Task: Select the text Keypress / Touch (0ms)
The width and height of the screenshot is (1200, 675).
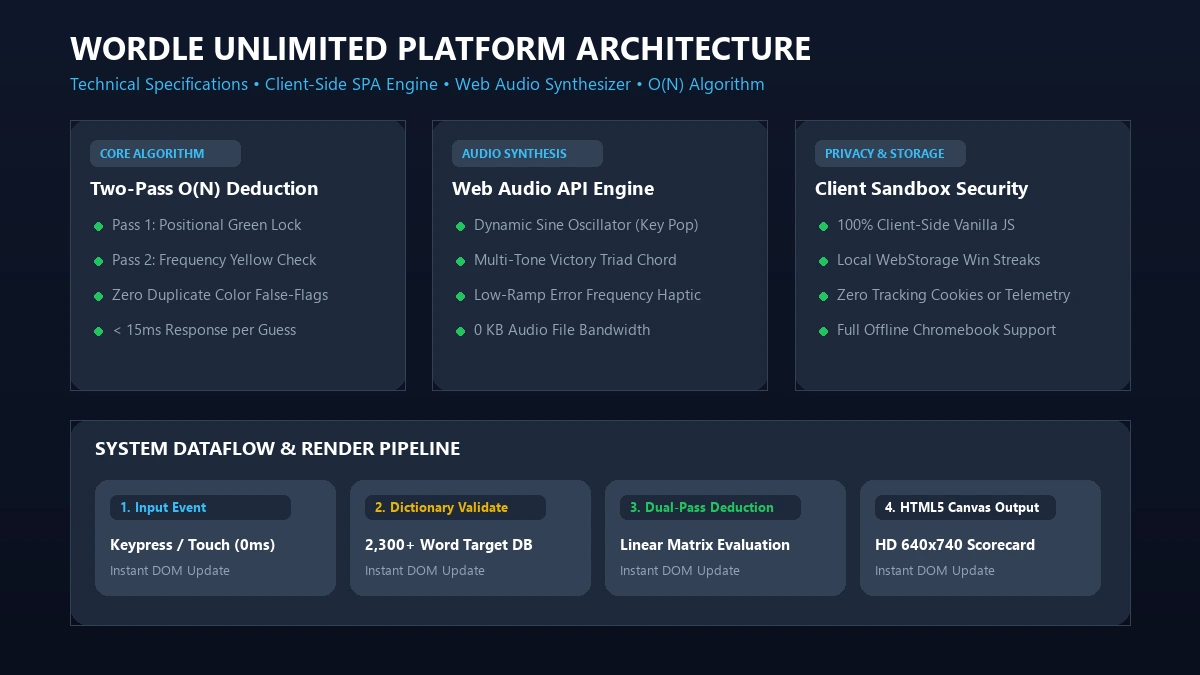Action: (x=192, y=545)
